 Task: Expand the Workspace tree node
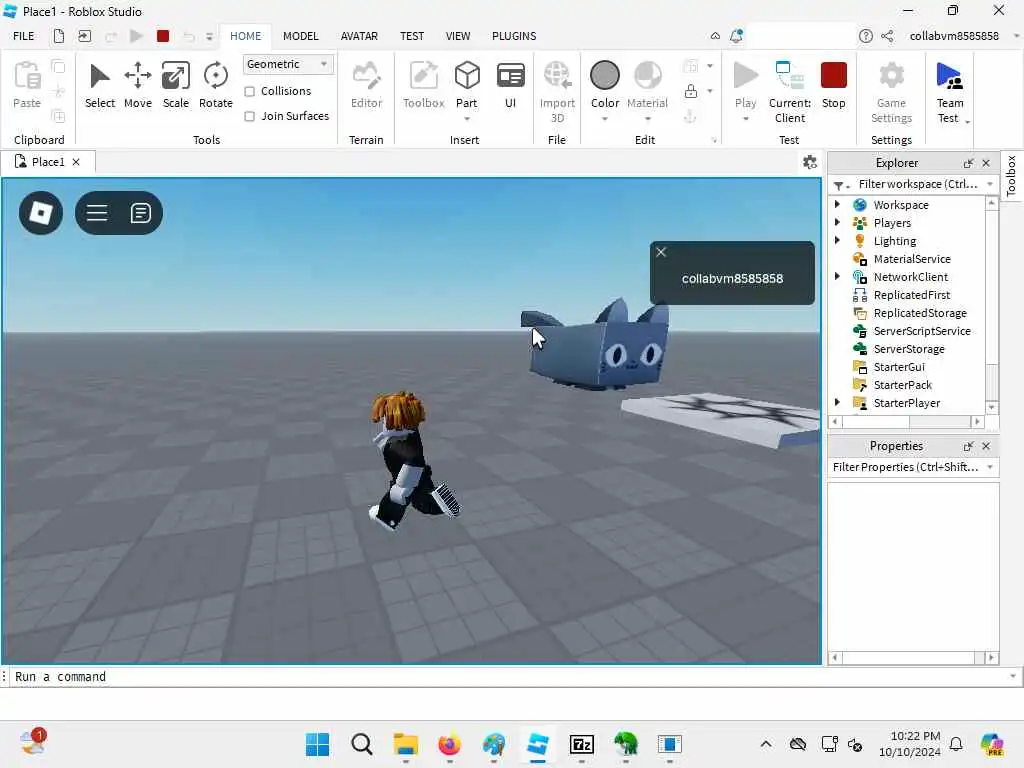pos(837,204)
